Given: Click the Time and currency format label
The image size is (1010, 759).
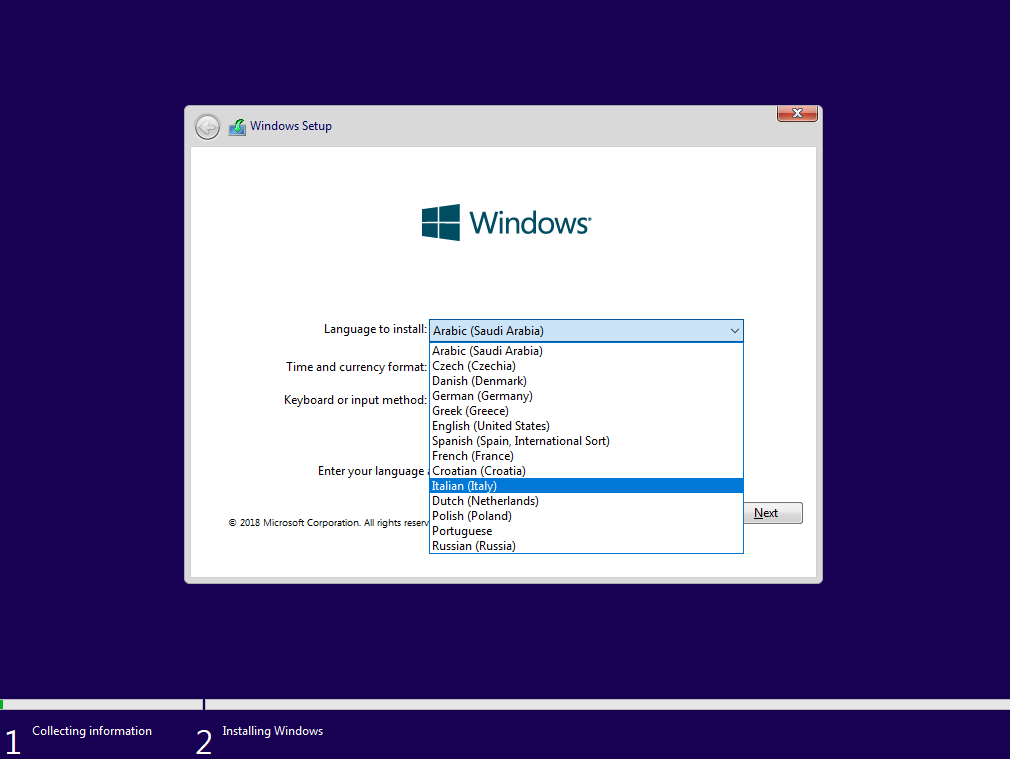Looking at the screenshot, I should point(356,367).
